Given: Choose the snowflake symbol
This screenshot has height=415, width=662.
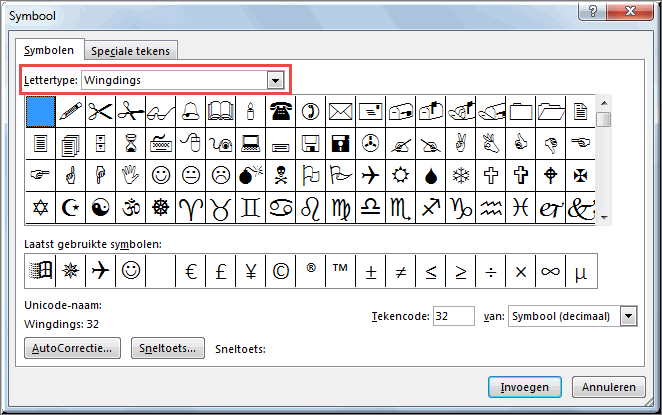Looking at the screenshot, I should click(461, 175).
